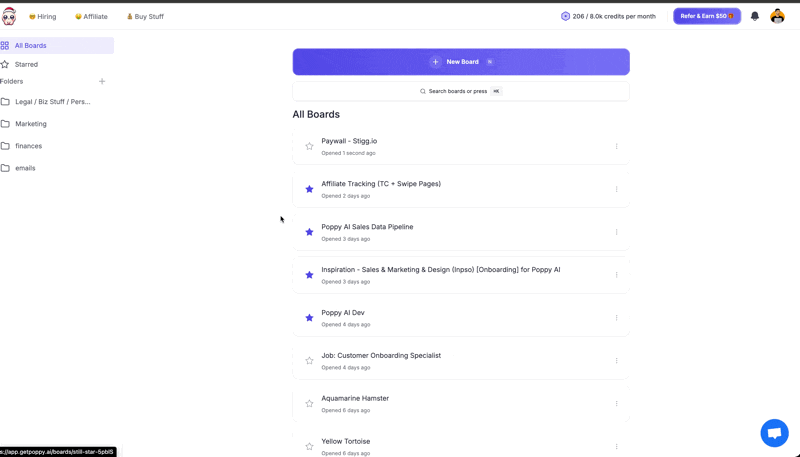Star the Aquamarine Hamster board
This screenshot has width=800, height=457.
(x=309, y=403)
